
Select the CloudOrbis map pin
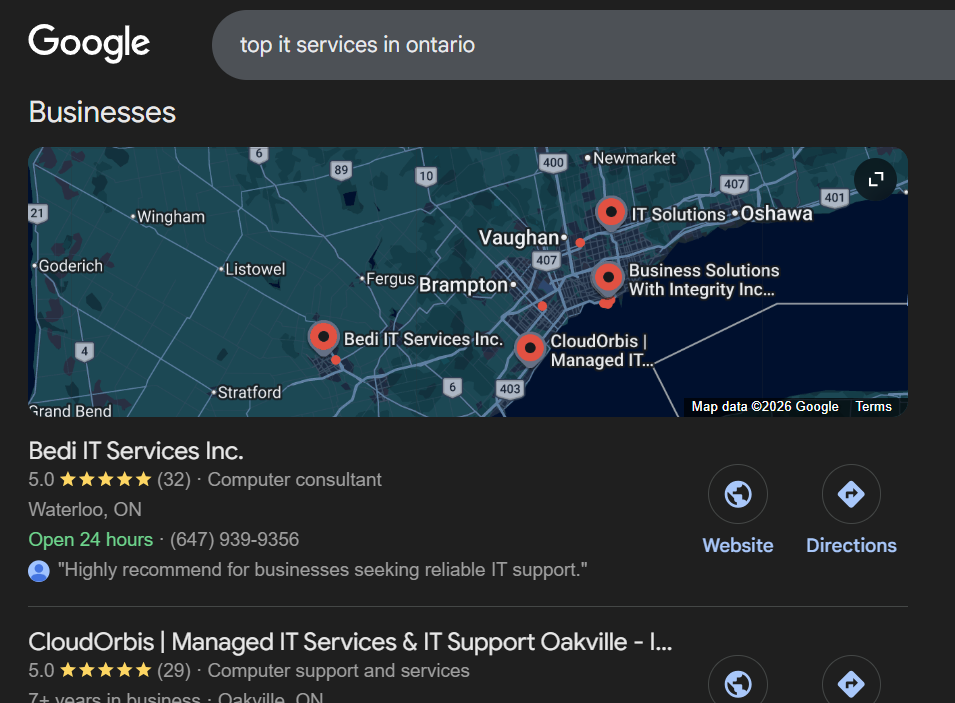coord(530,348)
